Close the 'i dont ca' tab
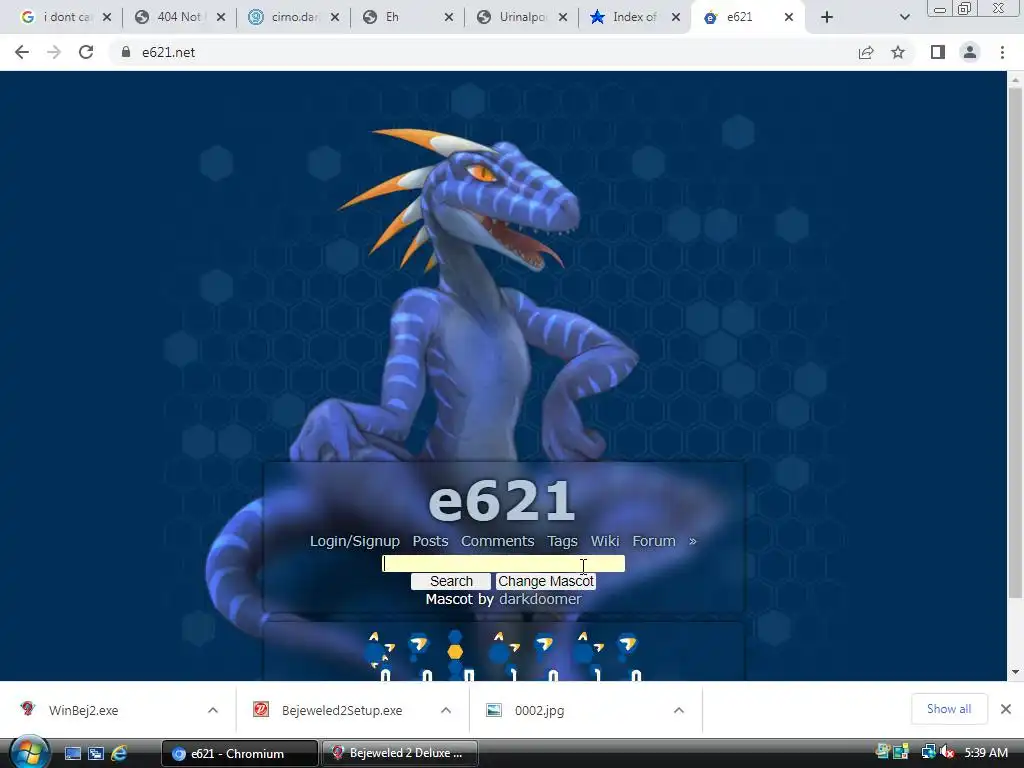The height and width of the screenshot is (768, 1024). click(107, 17)
